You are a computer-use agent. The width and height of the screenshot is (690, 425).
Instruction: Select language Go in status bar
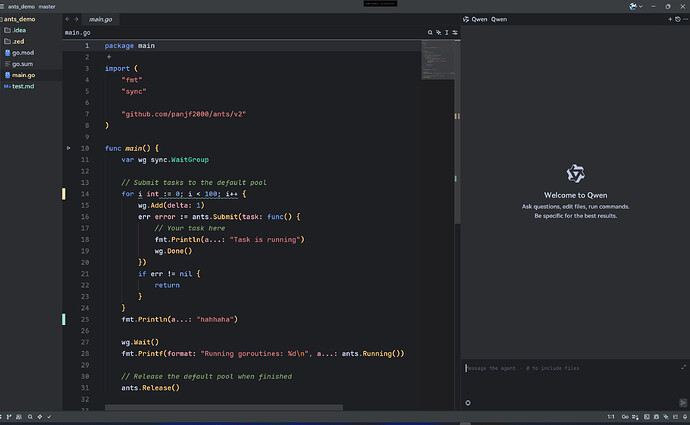(x=625, y=417)
